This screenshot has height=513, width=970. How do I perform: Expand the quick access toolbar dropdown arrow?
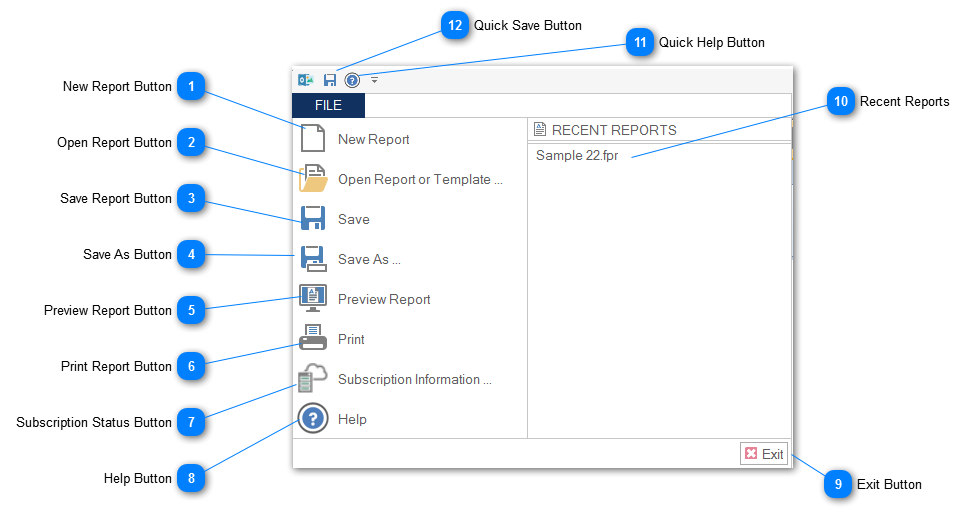(x=374, y=80)
